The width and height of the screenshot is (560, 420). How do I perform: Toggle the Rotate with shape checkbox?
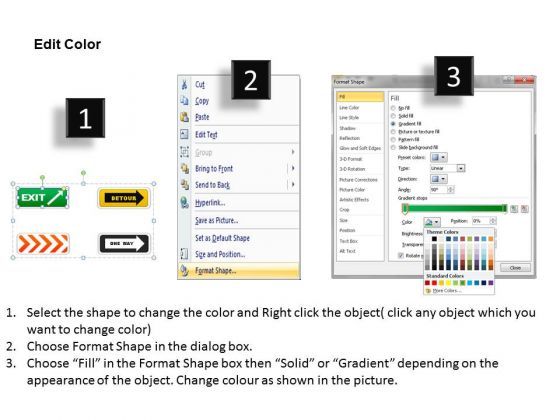tap(401, 255)
